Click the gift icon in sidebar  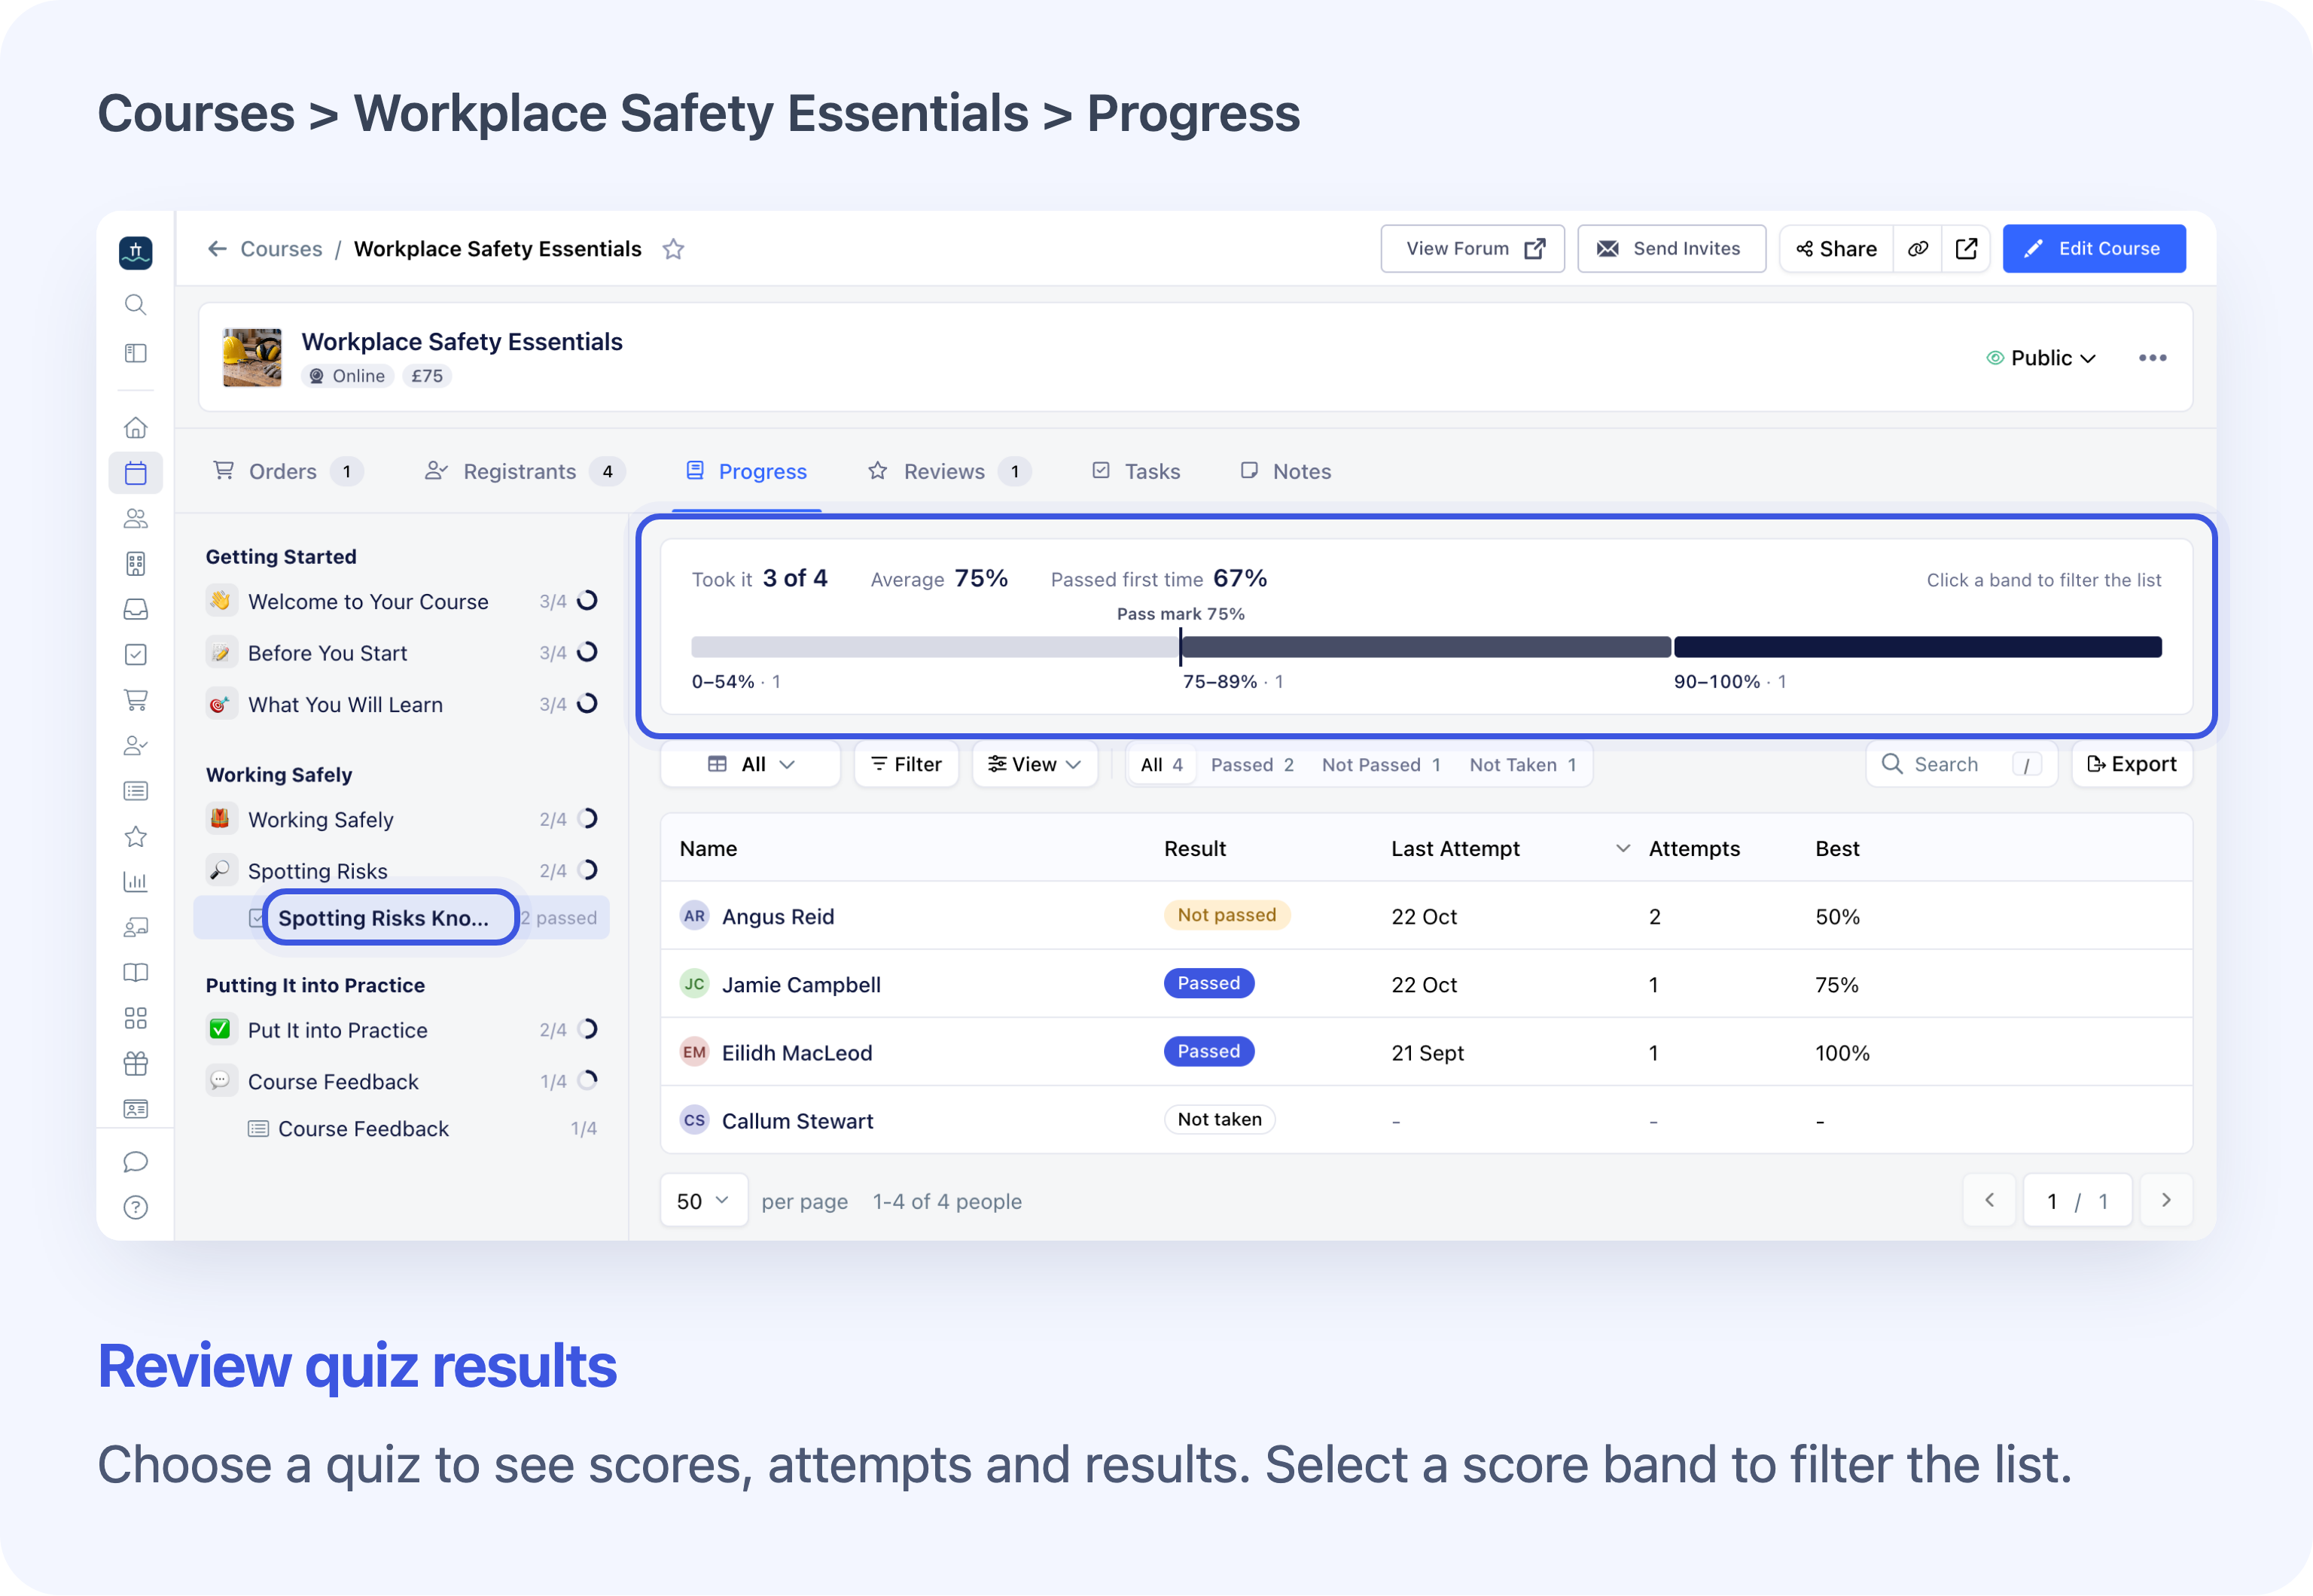point(135,1063)
